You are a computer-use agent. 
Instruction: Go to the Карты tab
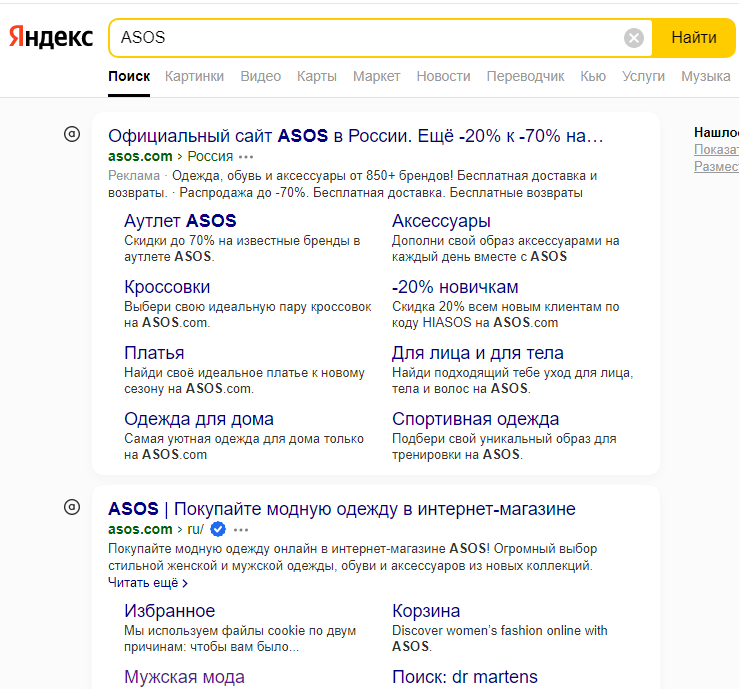coord(317,76)
